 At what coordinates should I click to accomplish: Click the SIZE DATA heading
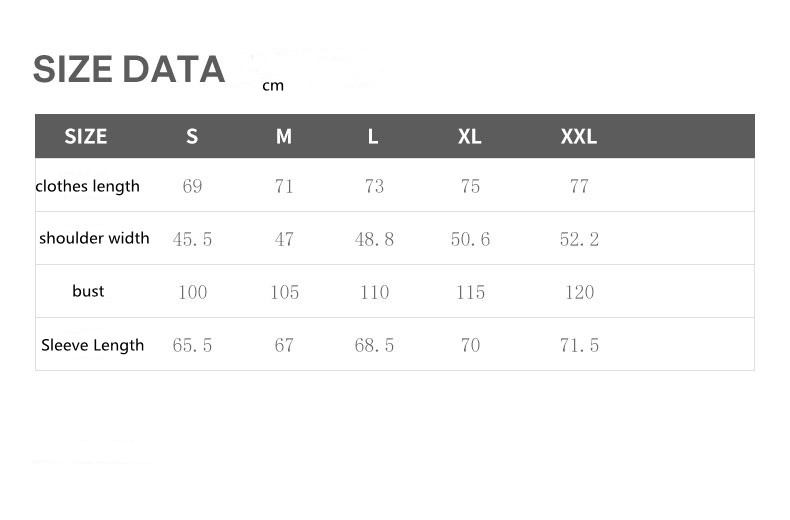pyautogui.click(x=129, y=70)
